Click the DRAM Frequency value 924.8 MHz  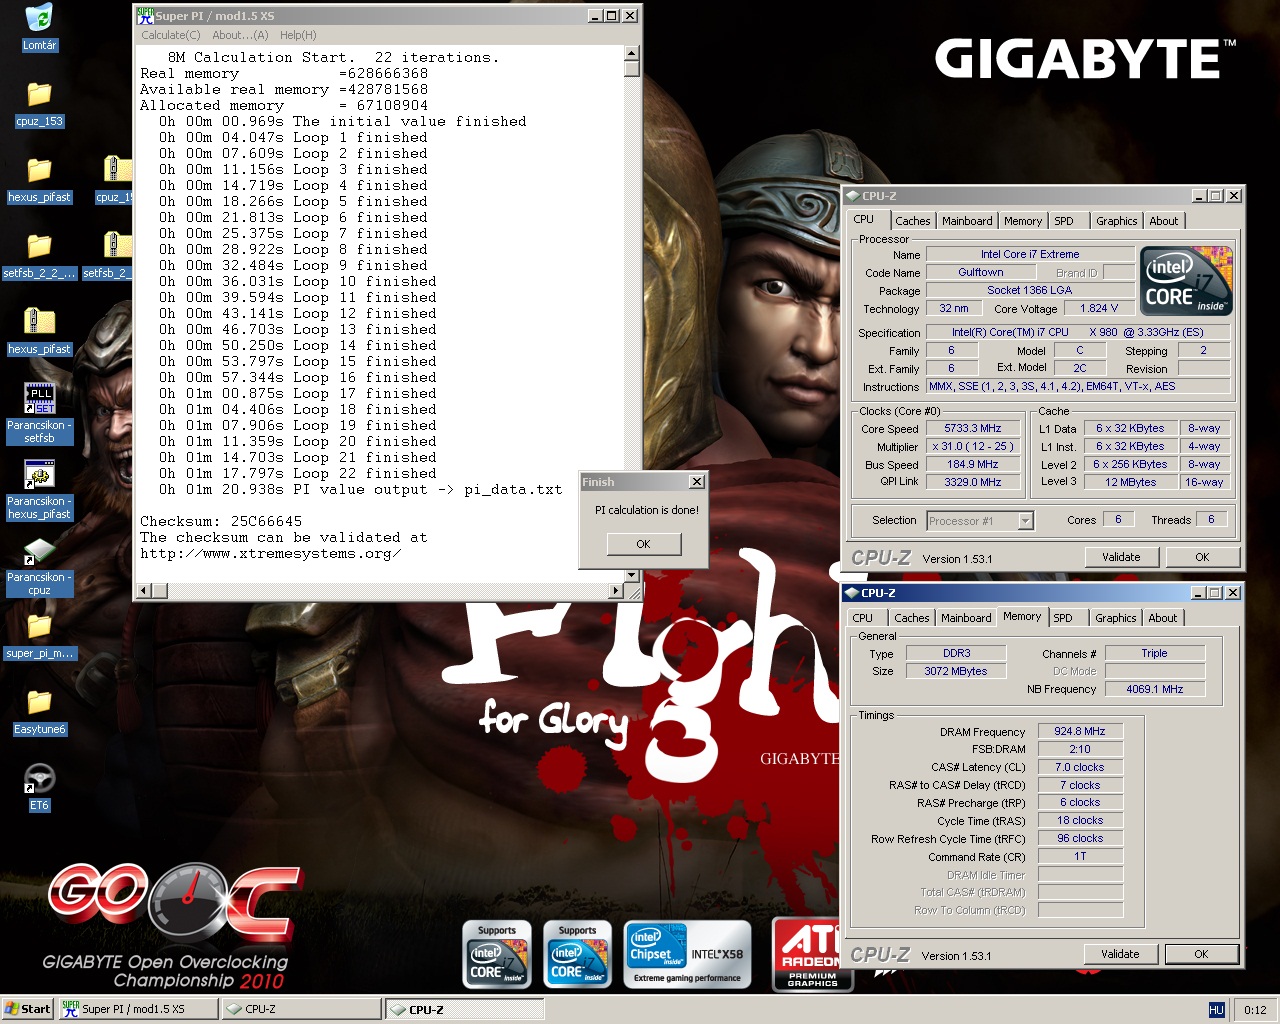coord(1080,731)
